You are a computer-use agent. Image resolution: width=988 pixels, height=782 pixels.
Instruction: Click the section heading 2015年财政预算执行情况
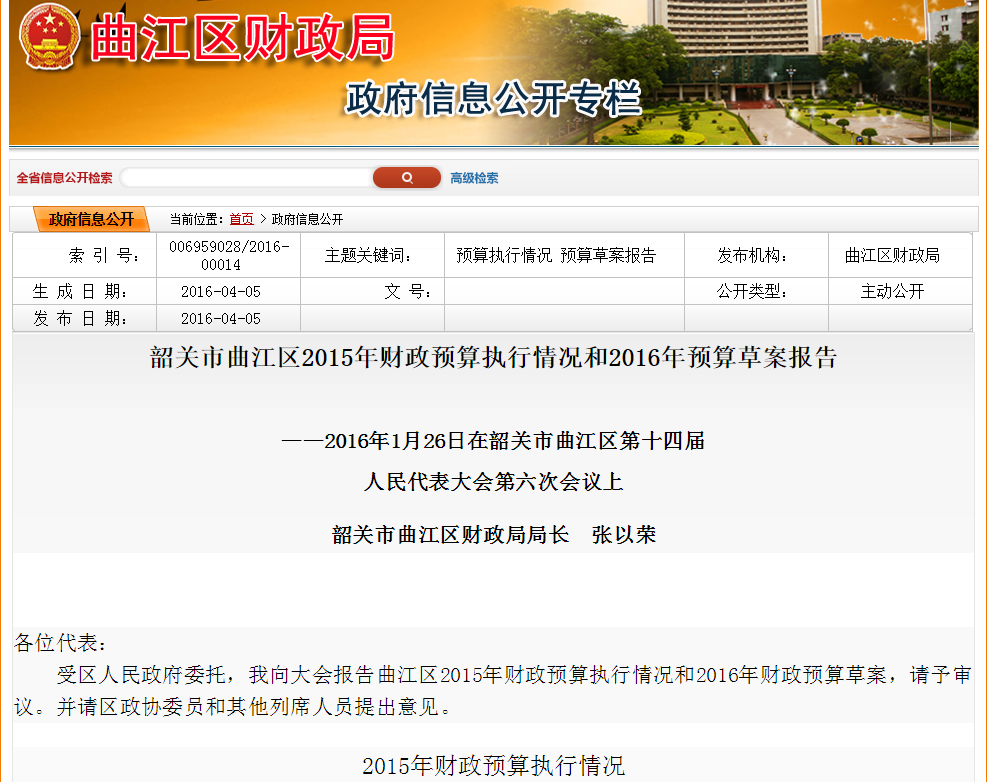pyautogui.click(x=493, y=766)
